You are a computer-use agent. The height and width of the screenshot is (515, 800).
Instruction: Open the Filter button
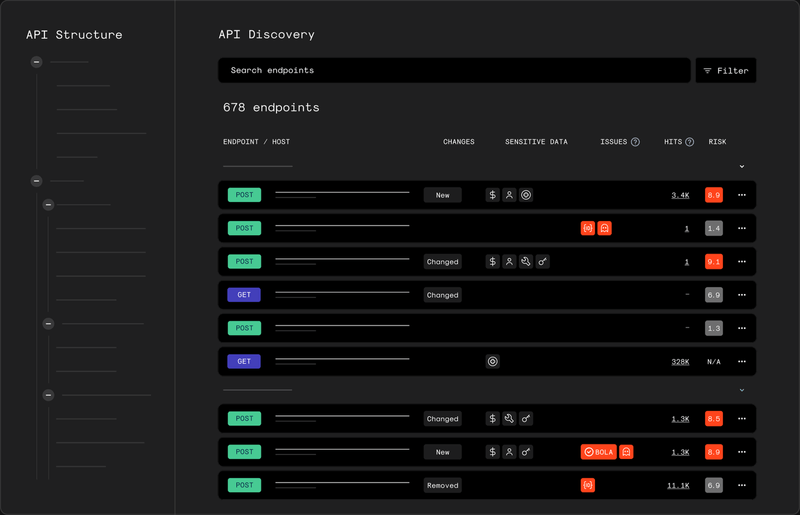coord(726,70)
